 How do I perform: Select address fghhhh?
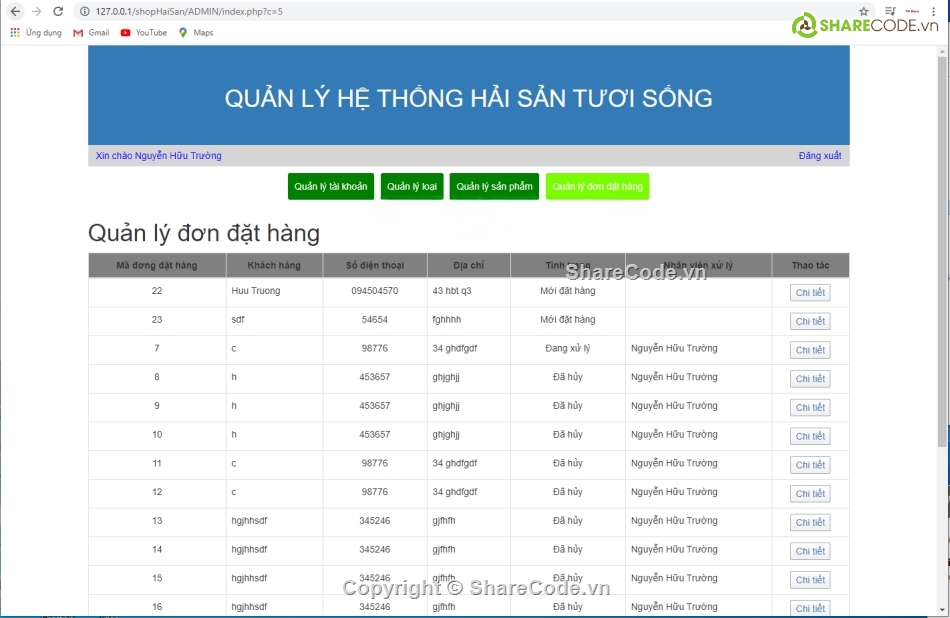coord(447,319)
